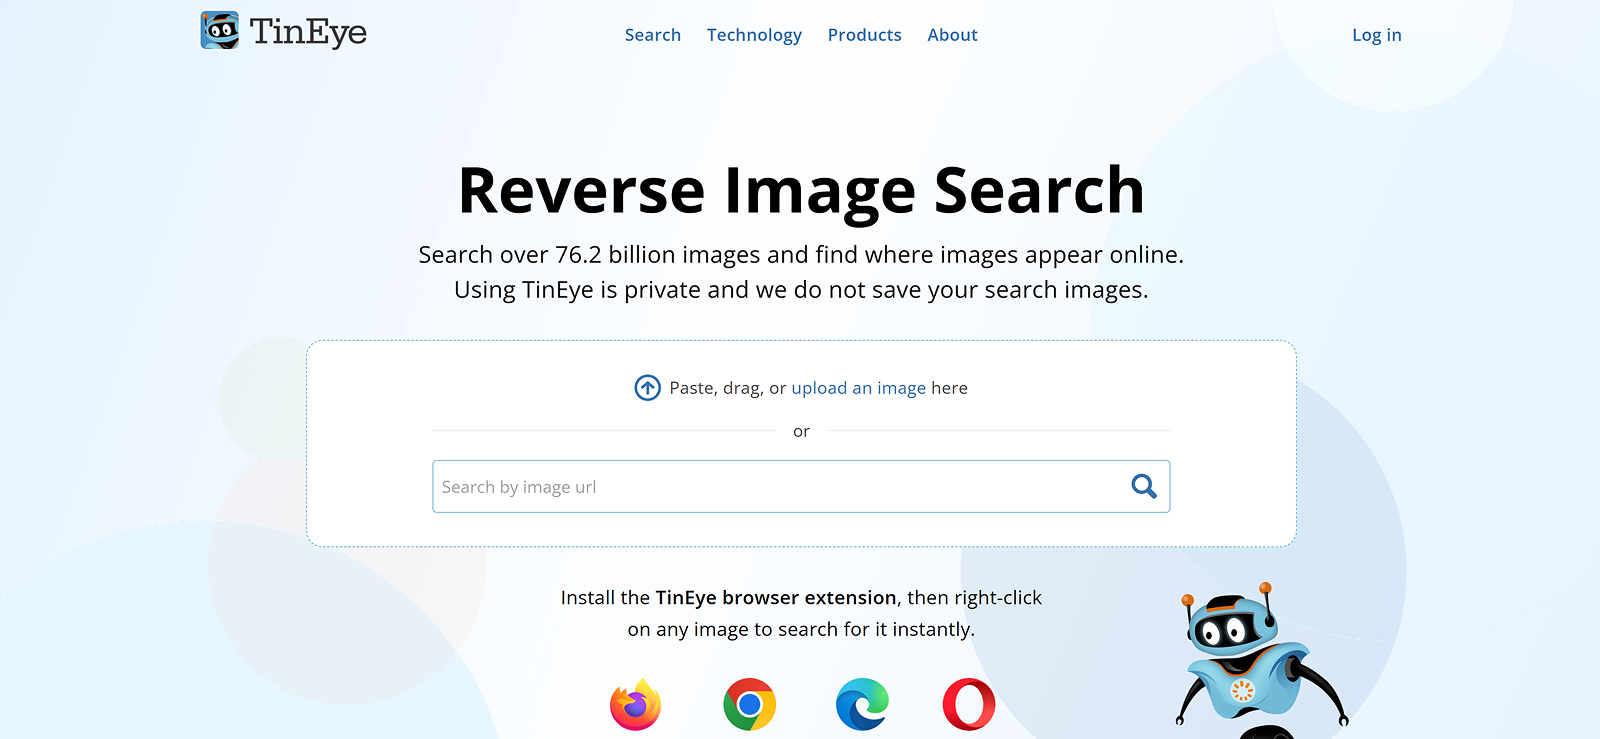Install the Opera extension via its icon
Image resolution: width=1600 pixels, height=739 pixels.
click(969, 705)
